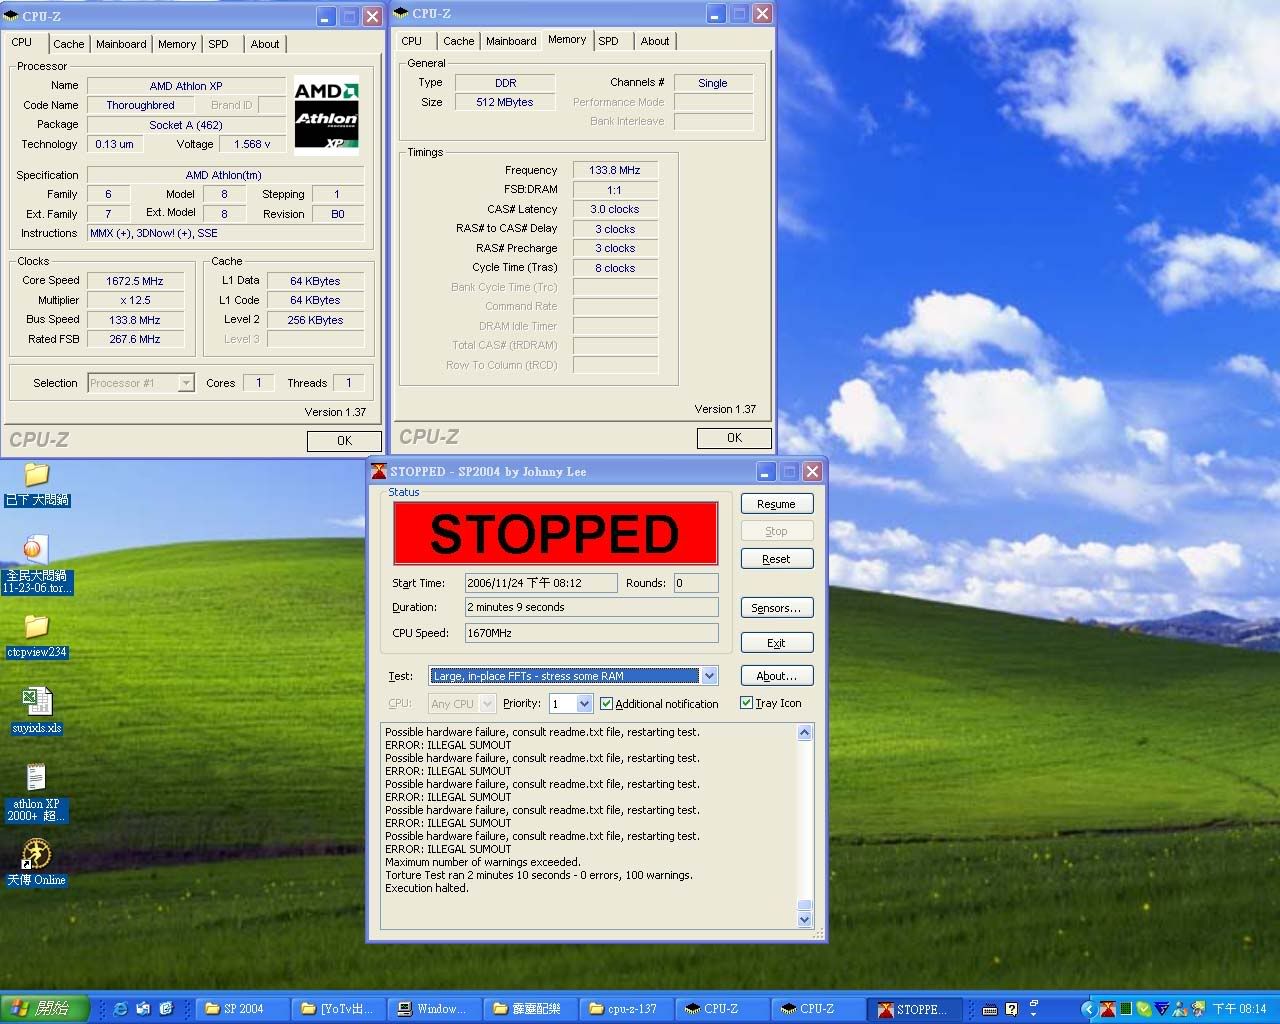Screen dimensions: 1280x1024
Task: Click the language bar keyboard icon
Action: point(989,1009)
